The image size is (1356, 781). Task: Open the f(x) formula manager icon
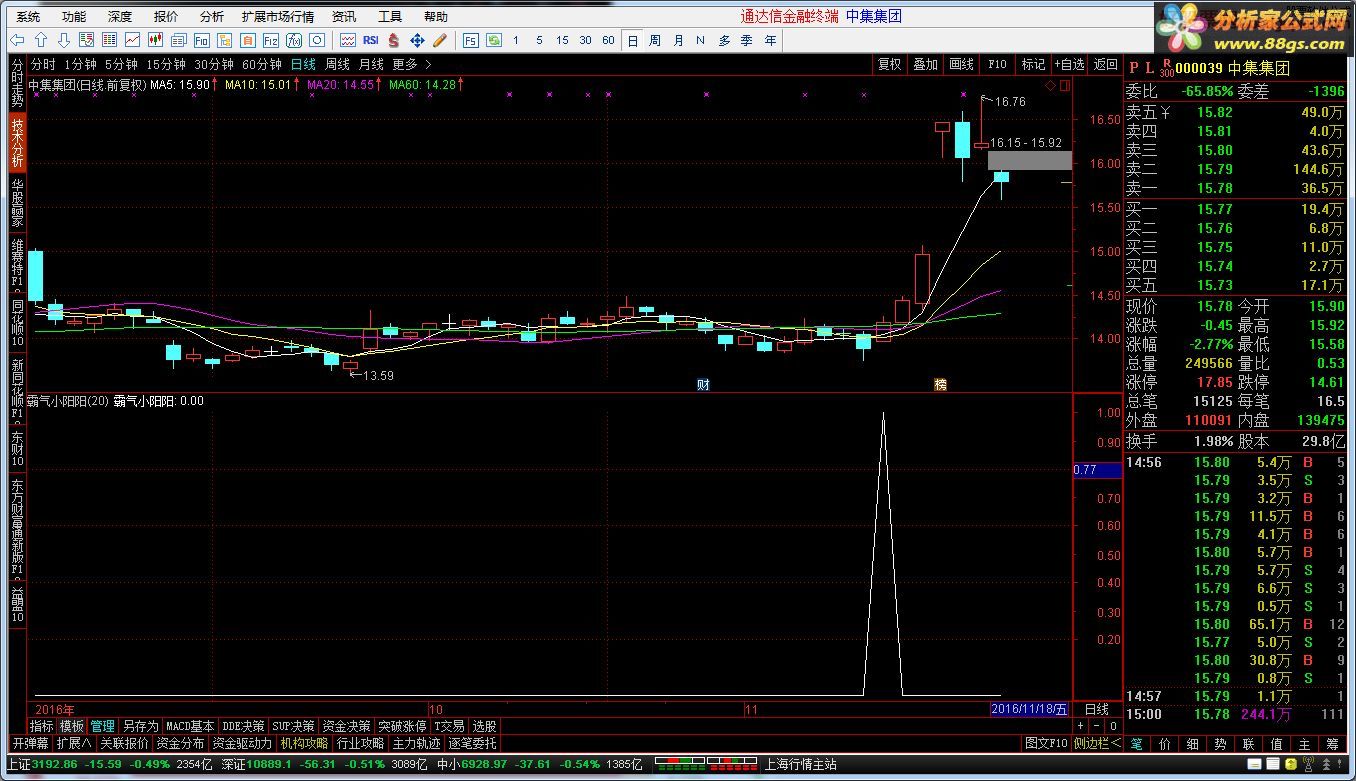coord(294,40)
